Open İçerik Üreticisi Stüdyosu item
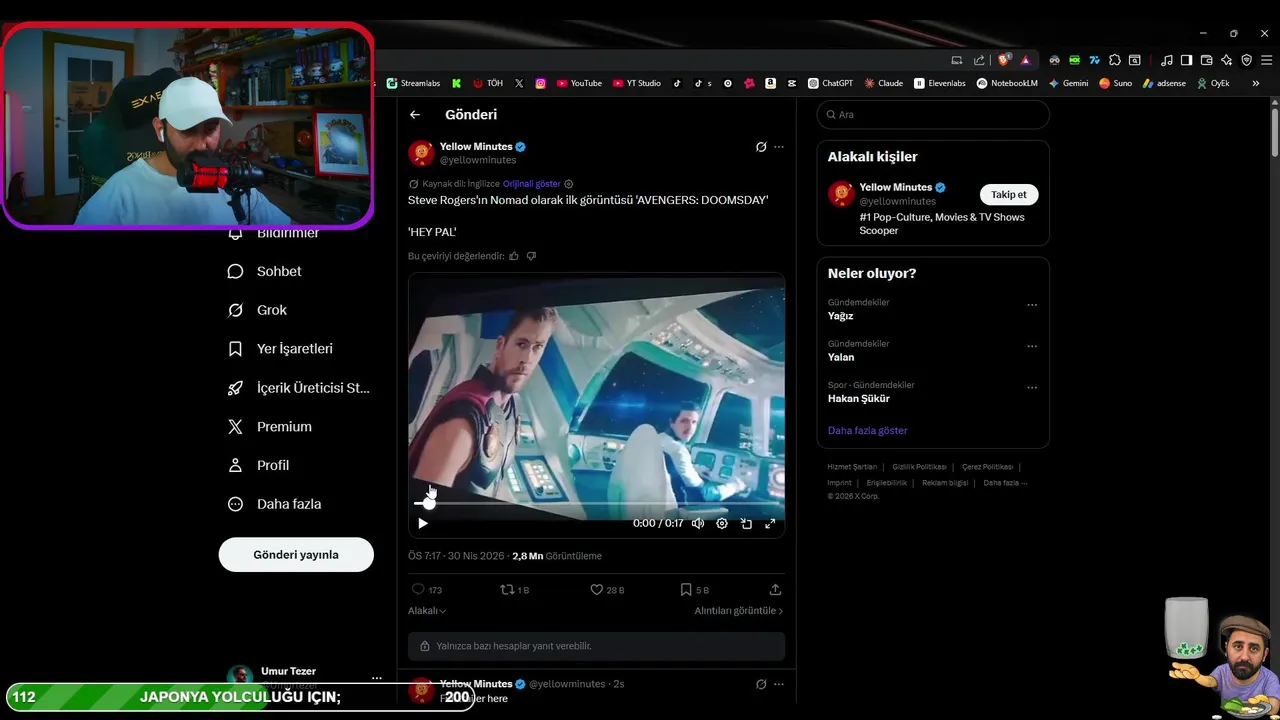Image resolution: width=1280 pixels, height=720 pixels. 299,388
